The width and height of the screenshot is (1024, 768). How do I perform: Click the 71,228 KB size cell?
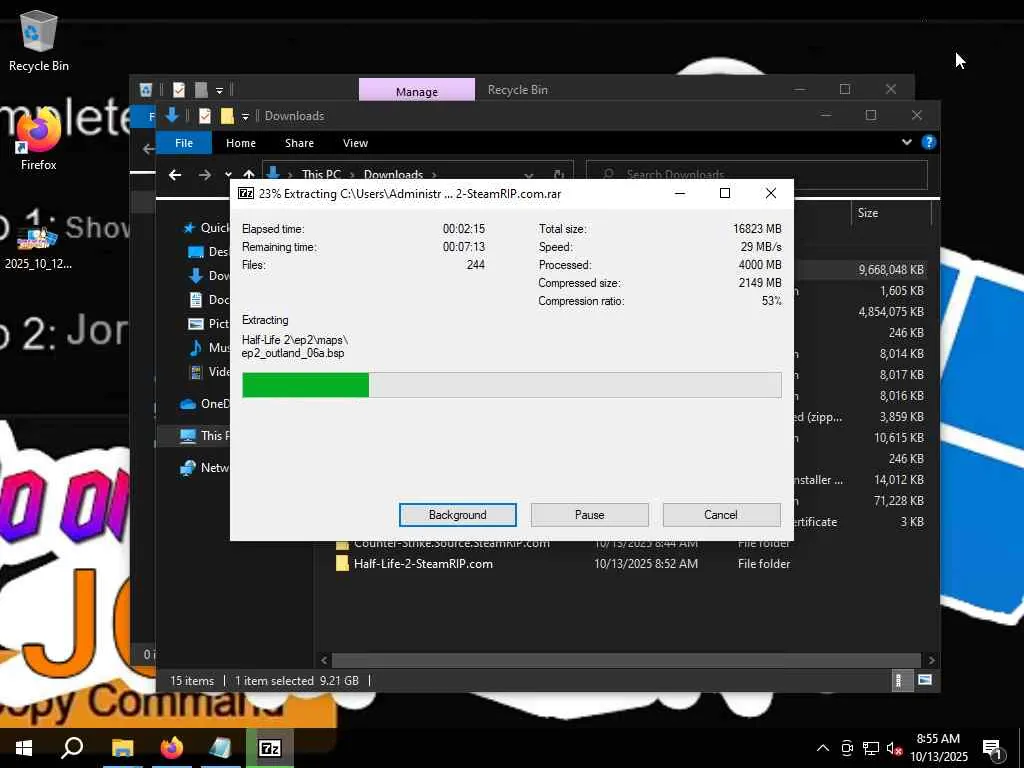901,500
